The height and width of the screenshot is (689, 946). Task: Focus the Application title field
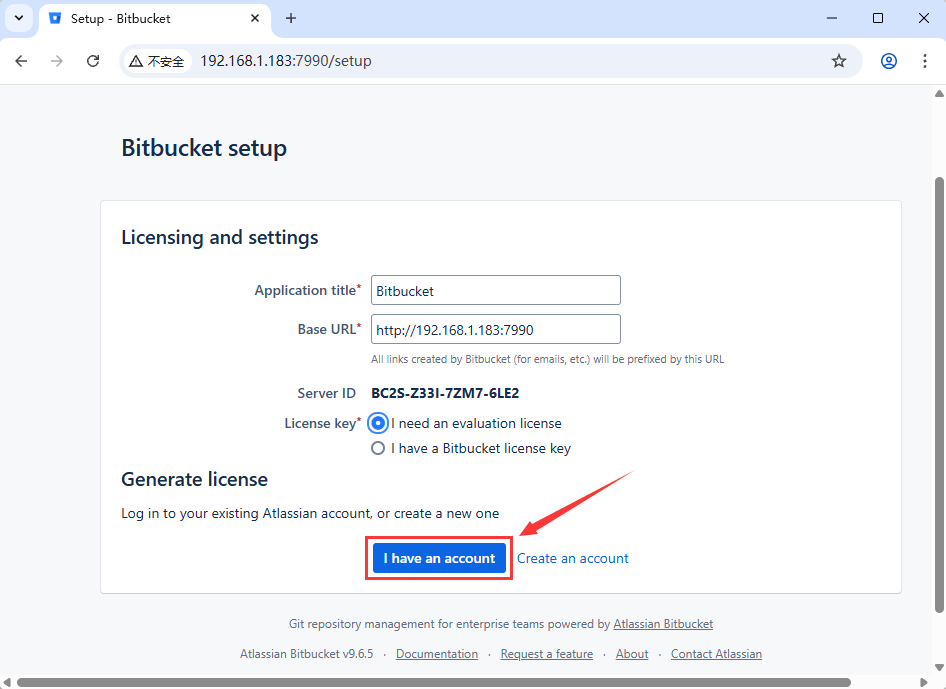(x=495, y=290)
